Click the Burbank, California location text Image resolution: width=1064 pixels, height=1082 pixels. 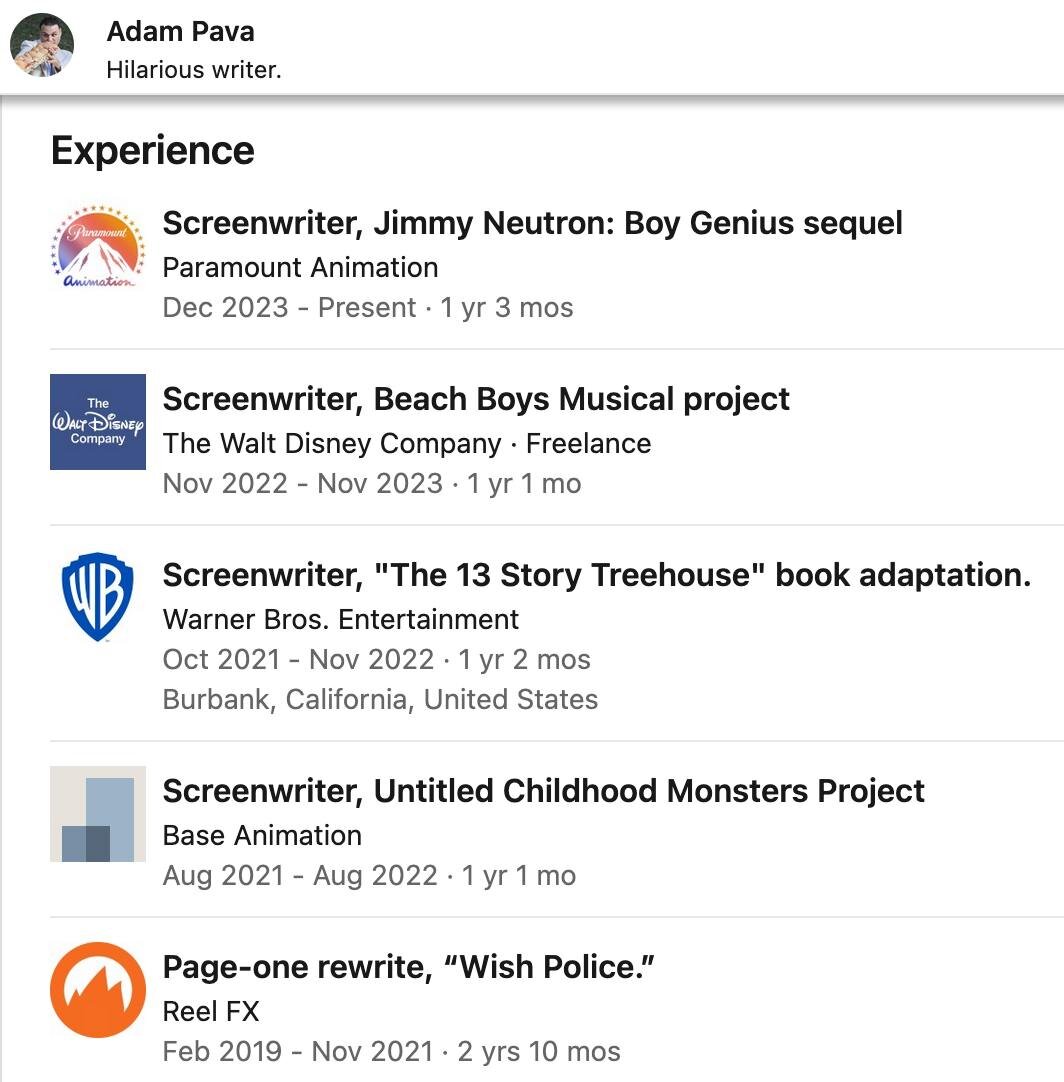tap(380, 699)
